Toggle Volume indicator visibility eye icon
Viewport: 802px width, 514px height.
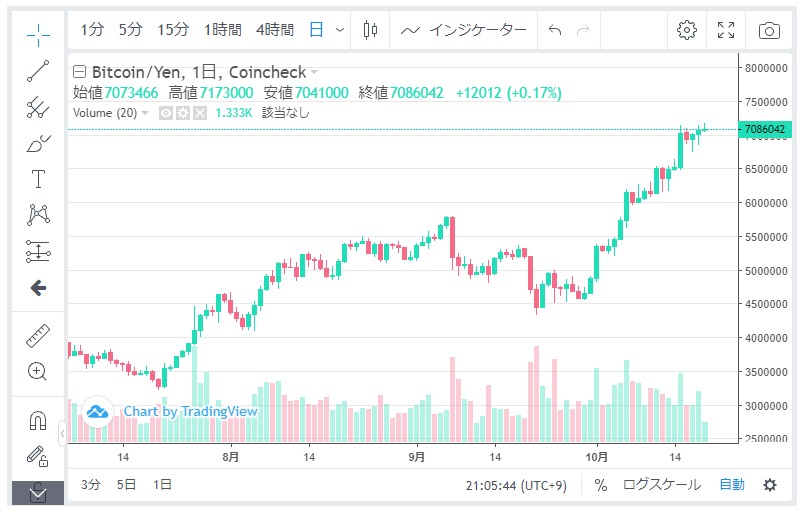166,113
